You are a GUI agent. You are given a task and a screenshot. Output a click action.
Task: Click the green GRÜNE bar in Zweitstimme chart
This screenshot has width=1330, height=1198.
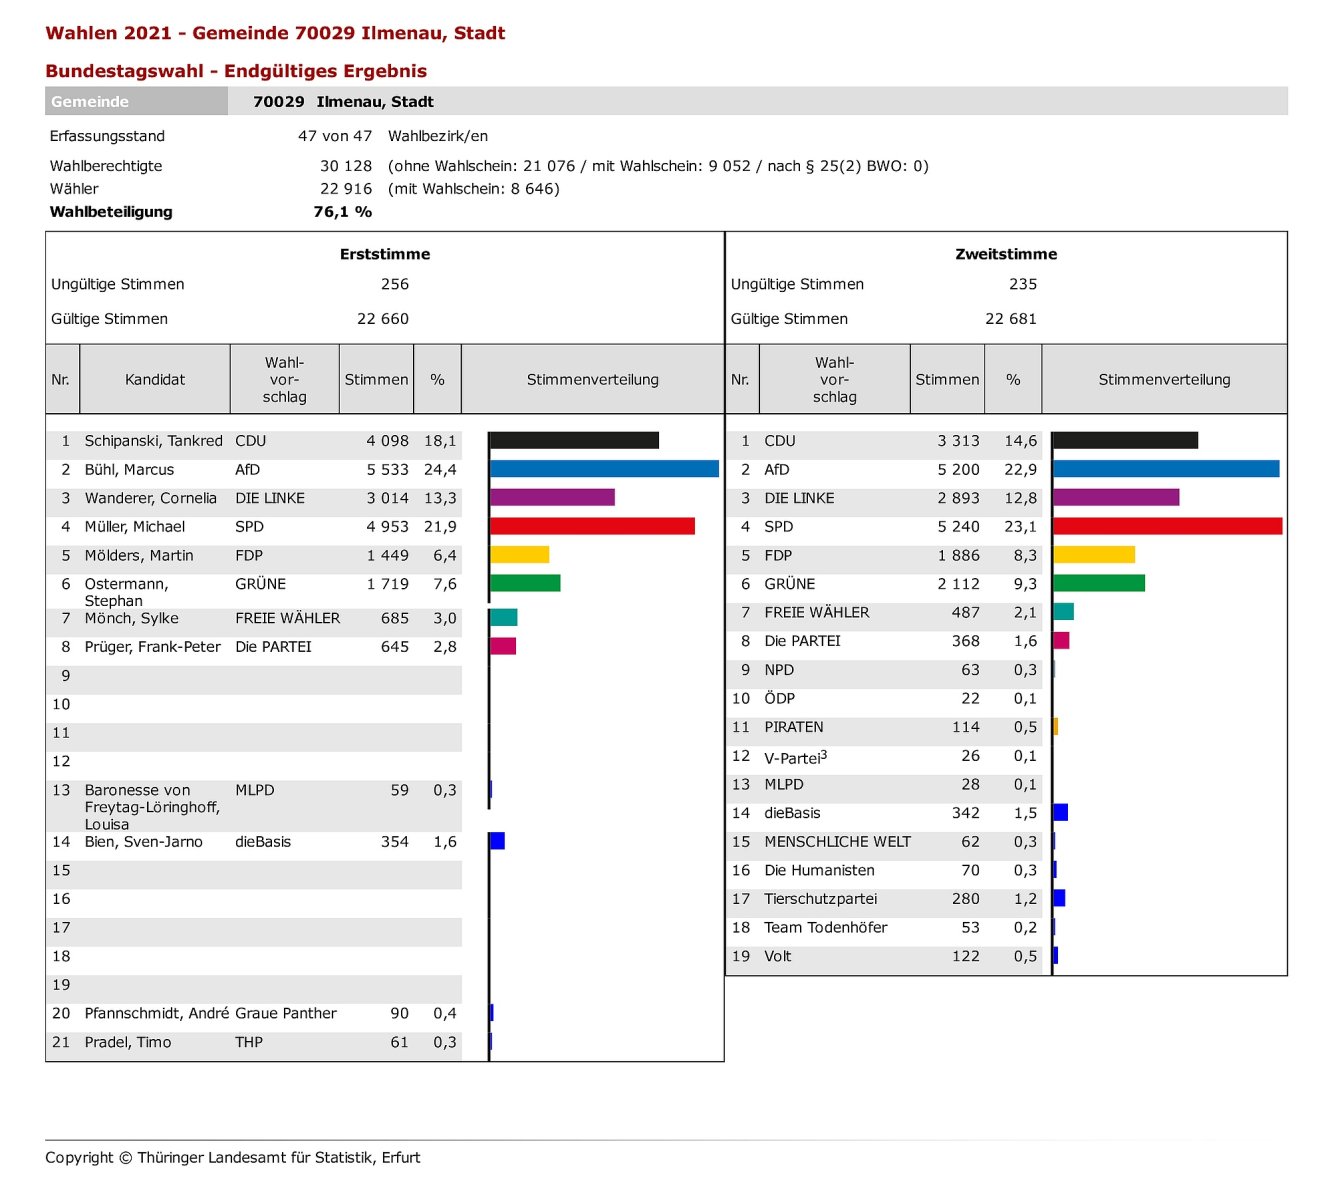tap(1099, 583)
